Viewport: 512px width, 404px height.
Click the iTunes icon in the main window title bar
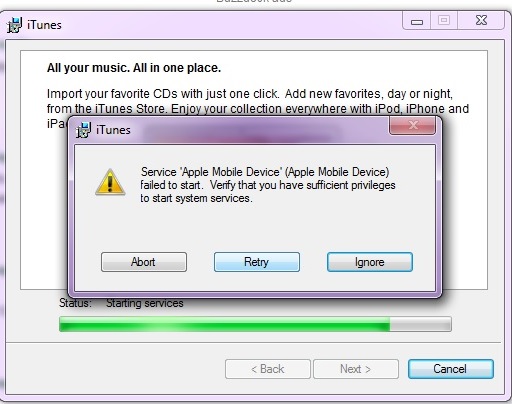(x=14, y=25)
